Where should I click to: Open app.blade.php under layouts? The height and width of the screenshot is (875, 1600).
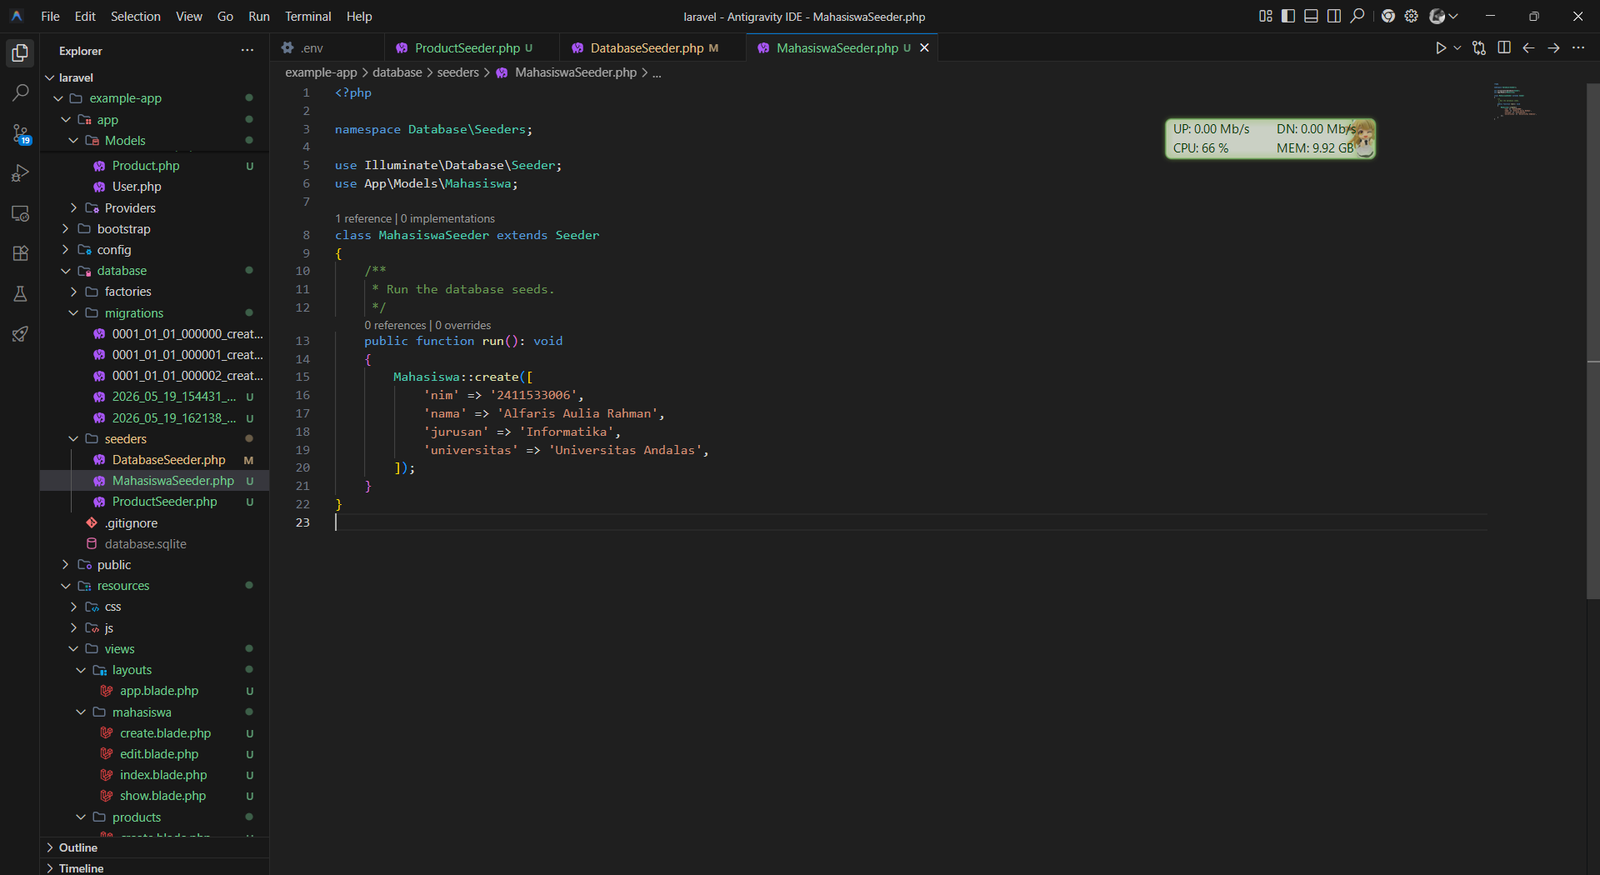point(159,691)
